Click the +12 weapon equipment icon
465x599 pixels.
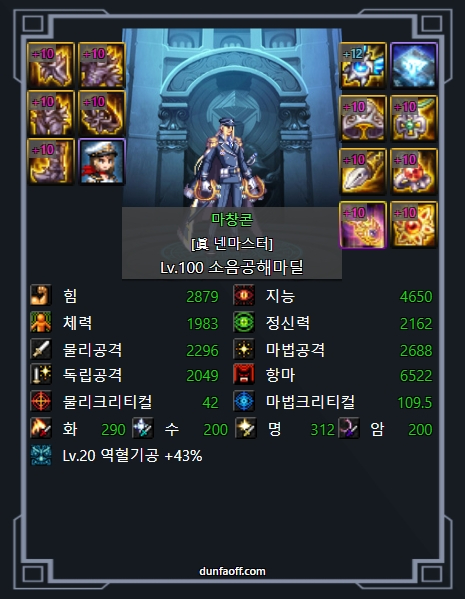pos(363,65)
